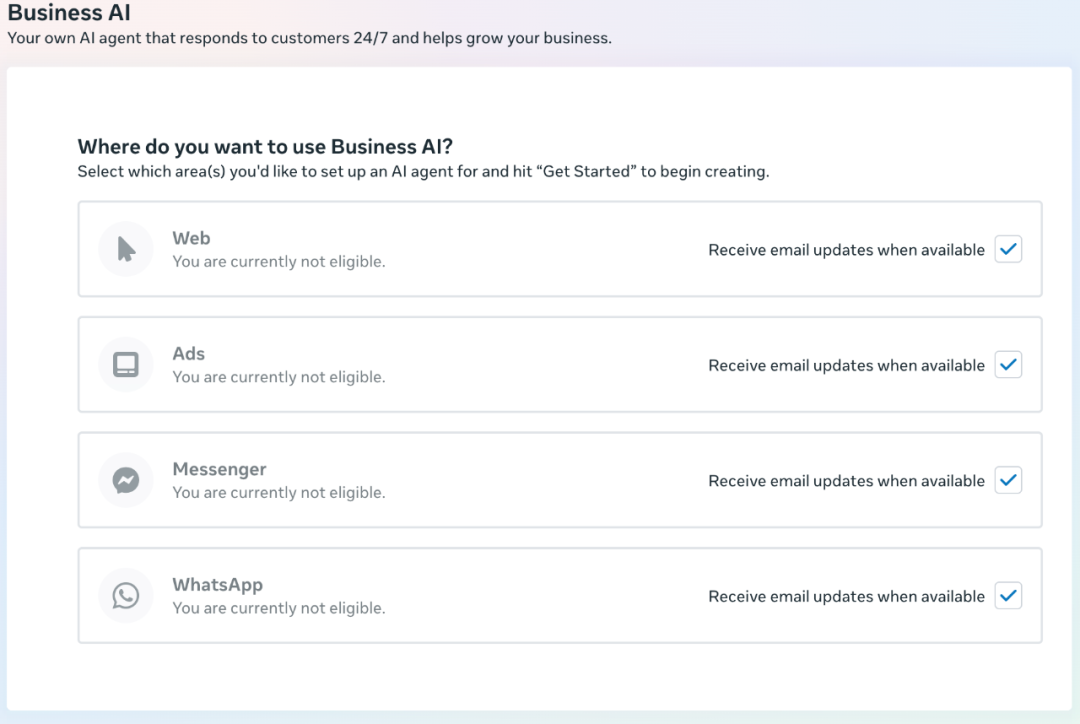The image size is (1080, 724).
Task: Click 'Where do you want to use Business AI?' heading
Action: [265, 147]
